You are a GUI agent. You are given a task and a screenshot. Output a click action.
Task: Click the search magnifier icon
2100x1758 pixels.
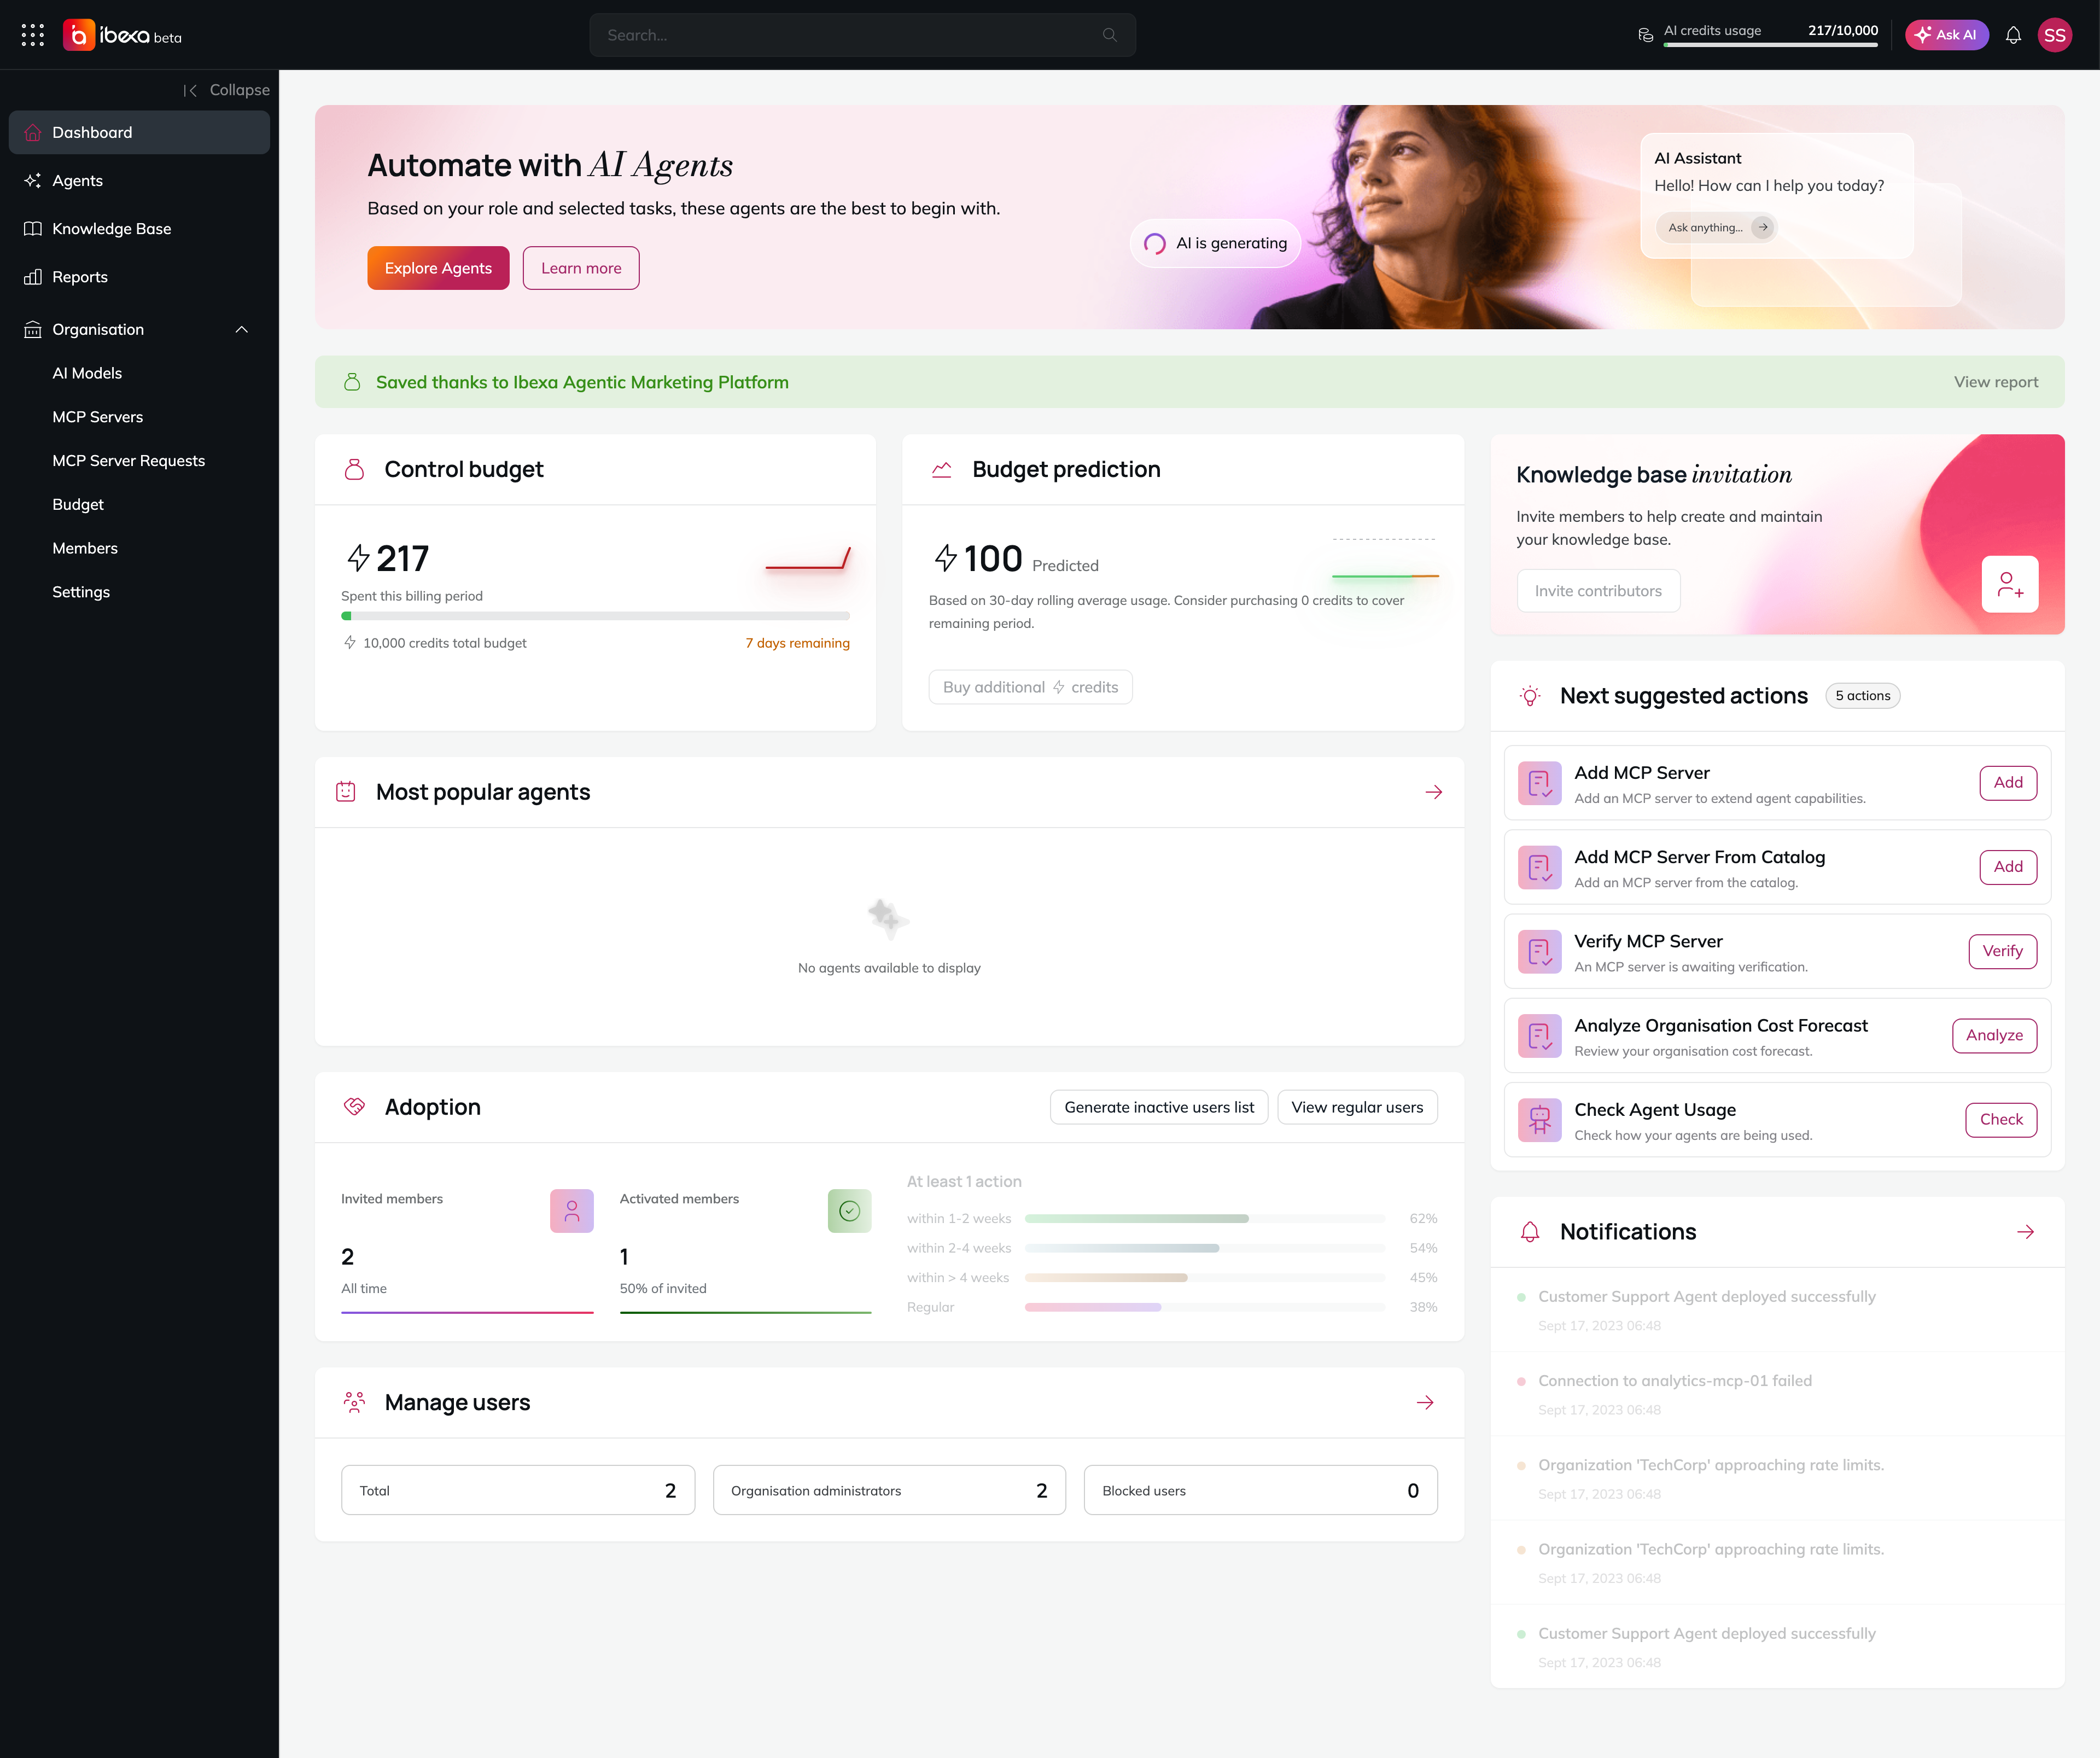[x=1109, y=35]
